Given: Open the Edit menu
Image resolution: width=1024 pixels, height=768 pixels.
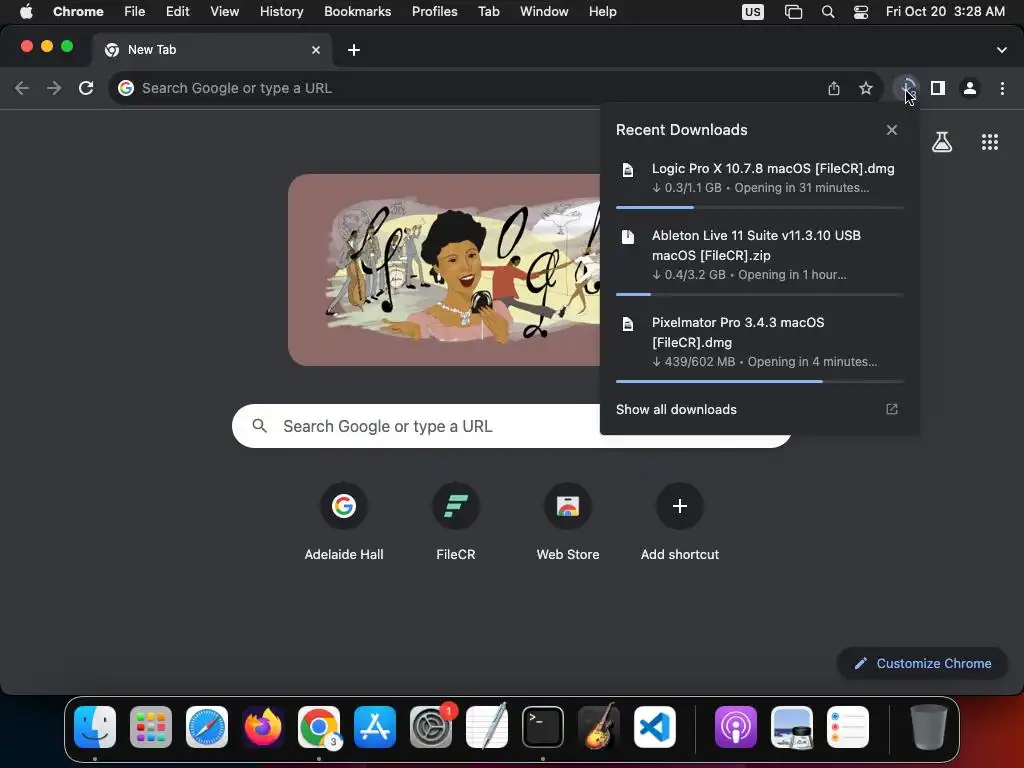Looking at the screenshot, I should click(x=177, y=12).
